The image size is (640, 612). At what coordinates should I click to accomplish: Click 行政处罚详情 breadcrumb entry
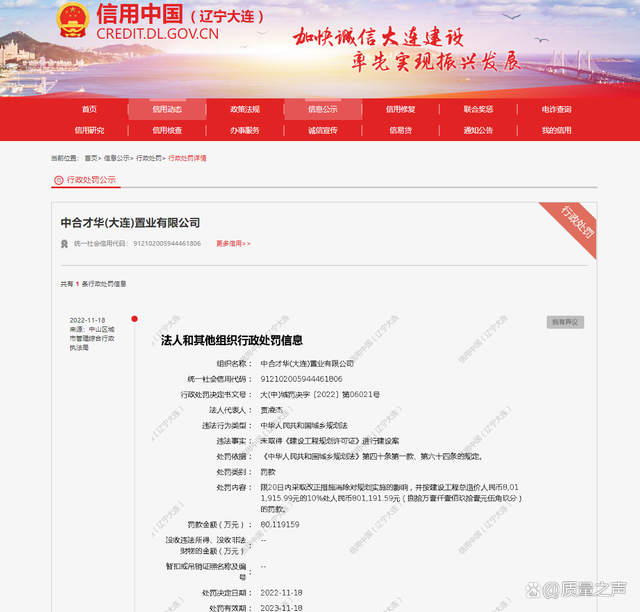[x=187, y=158]
